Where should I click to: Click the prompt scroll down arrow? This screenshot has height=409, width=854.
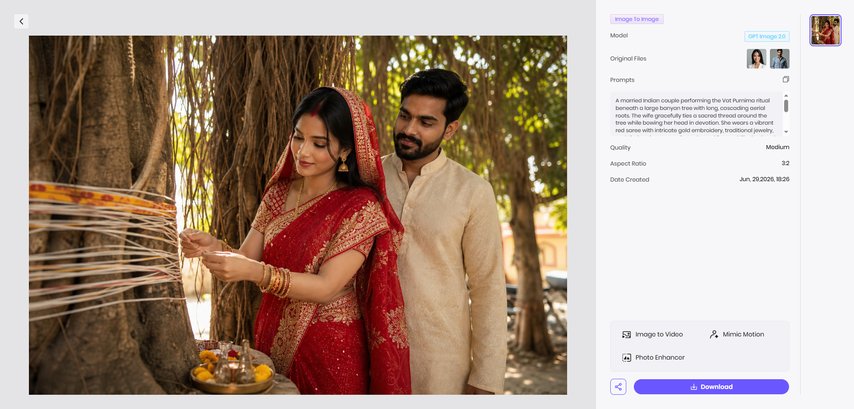[x=785, y=132]
